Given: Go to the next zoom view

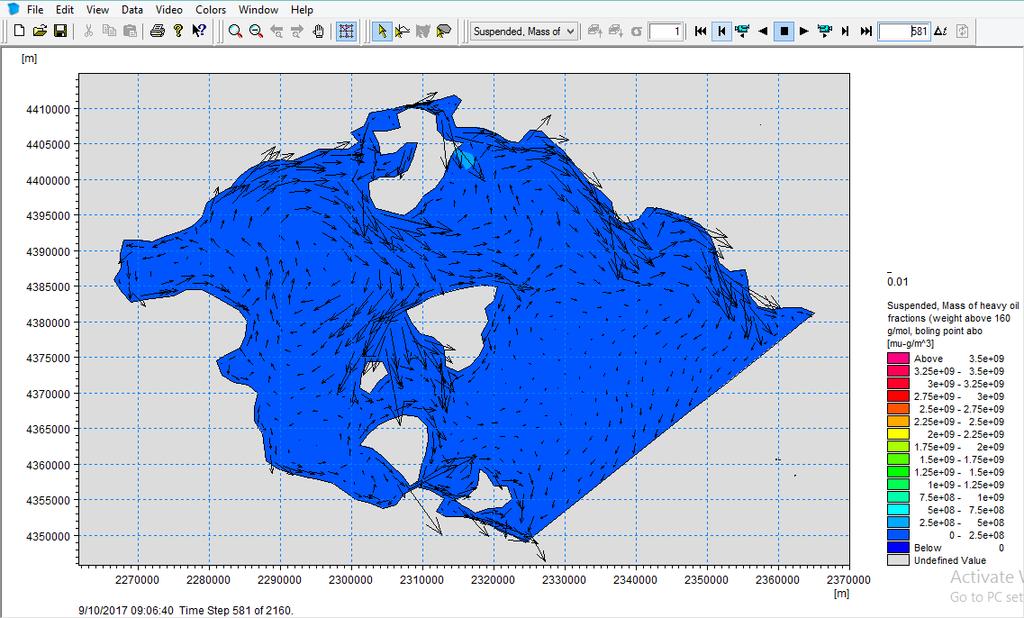Looking at the screenshot, I should [297, 31].
